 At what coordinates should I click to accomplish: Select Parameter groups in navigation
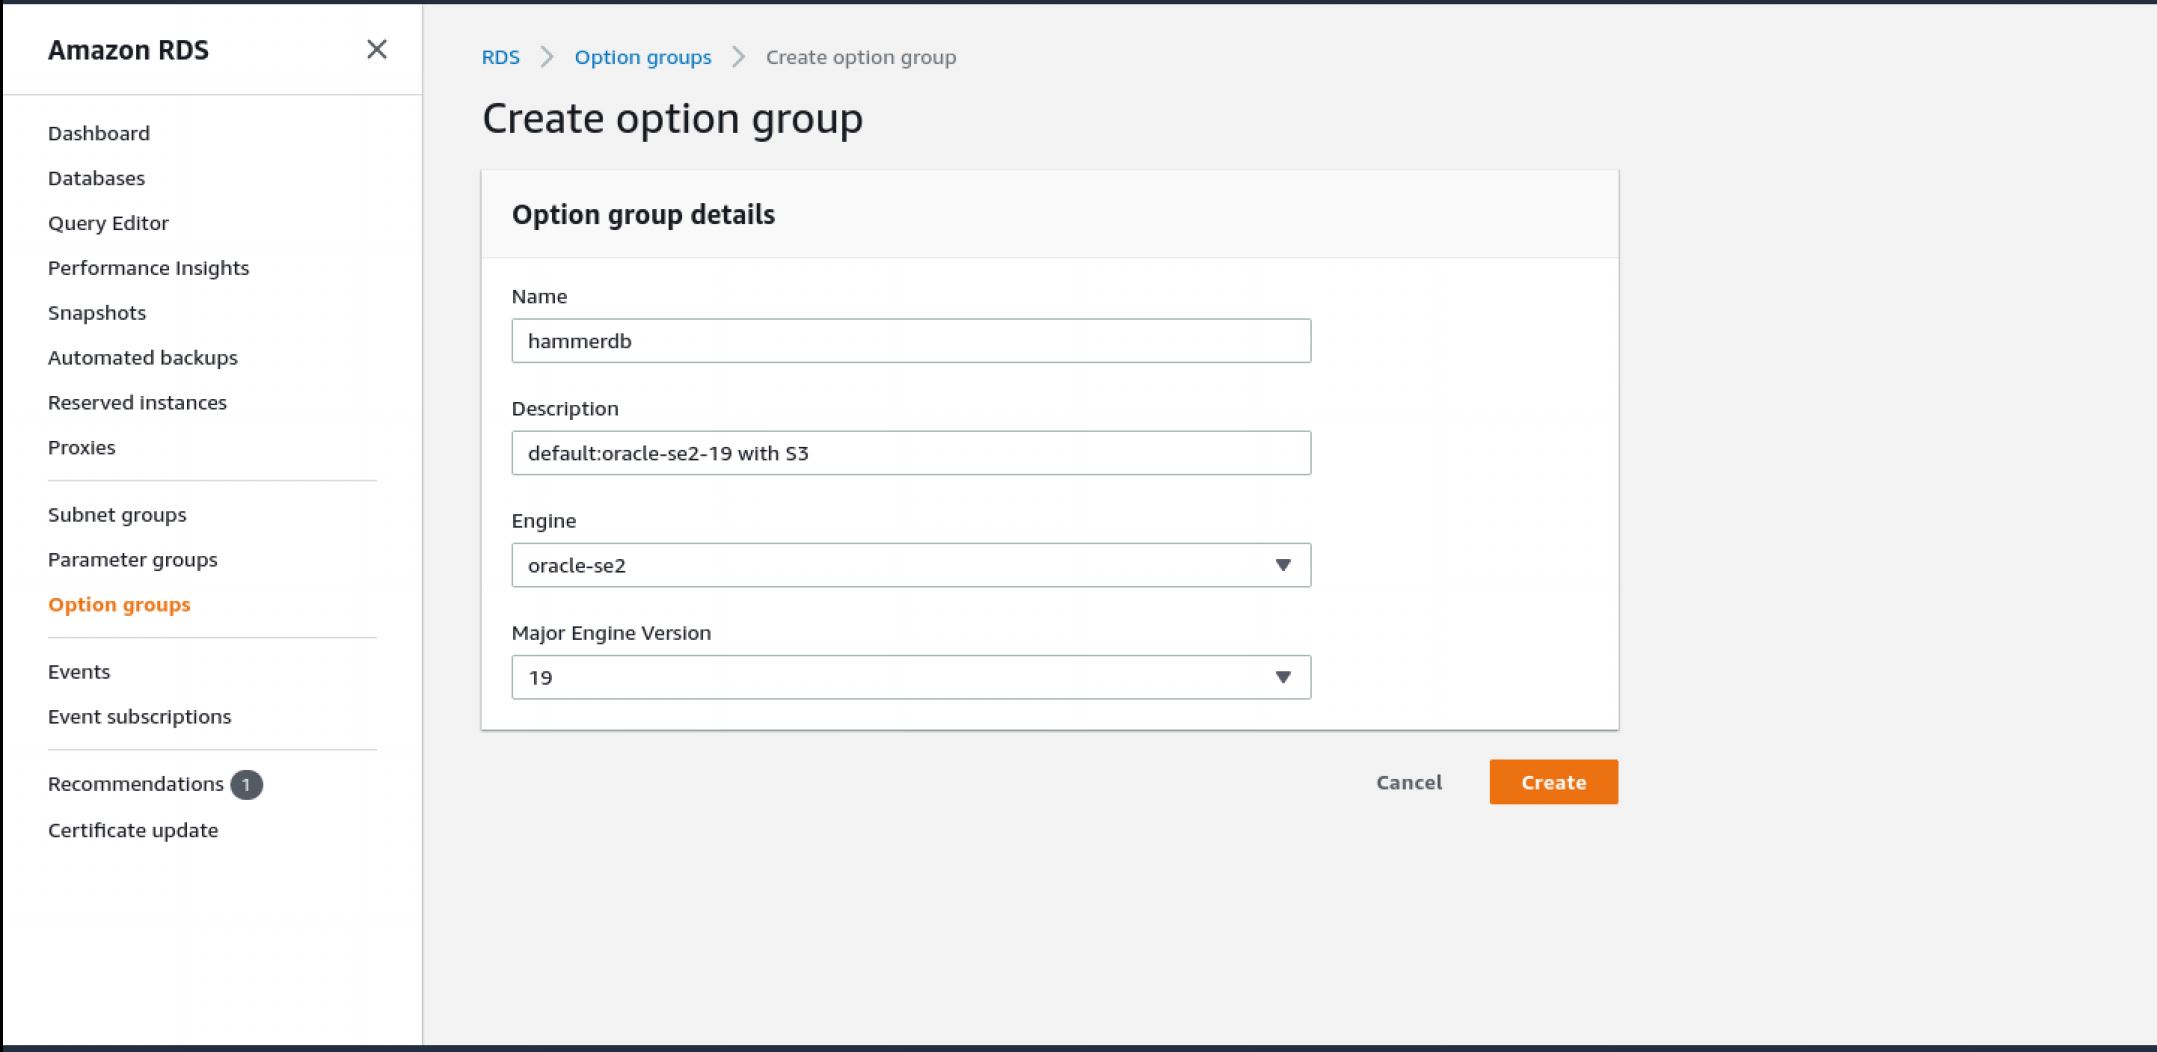click(132, 560)
